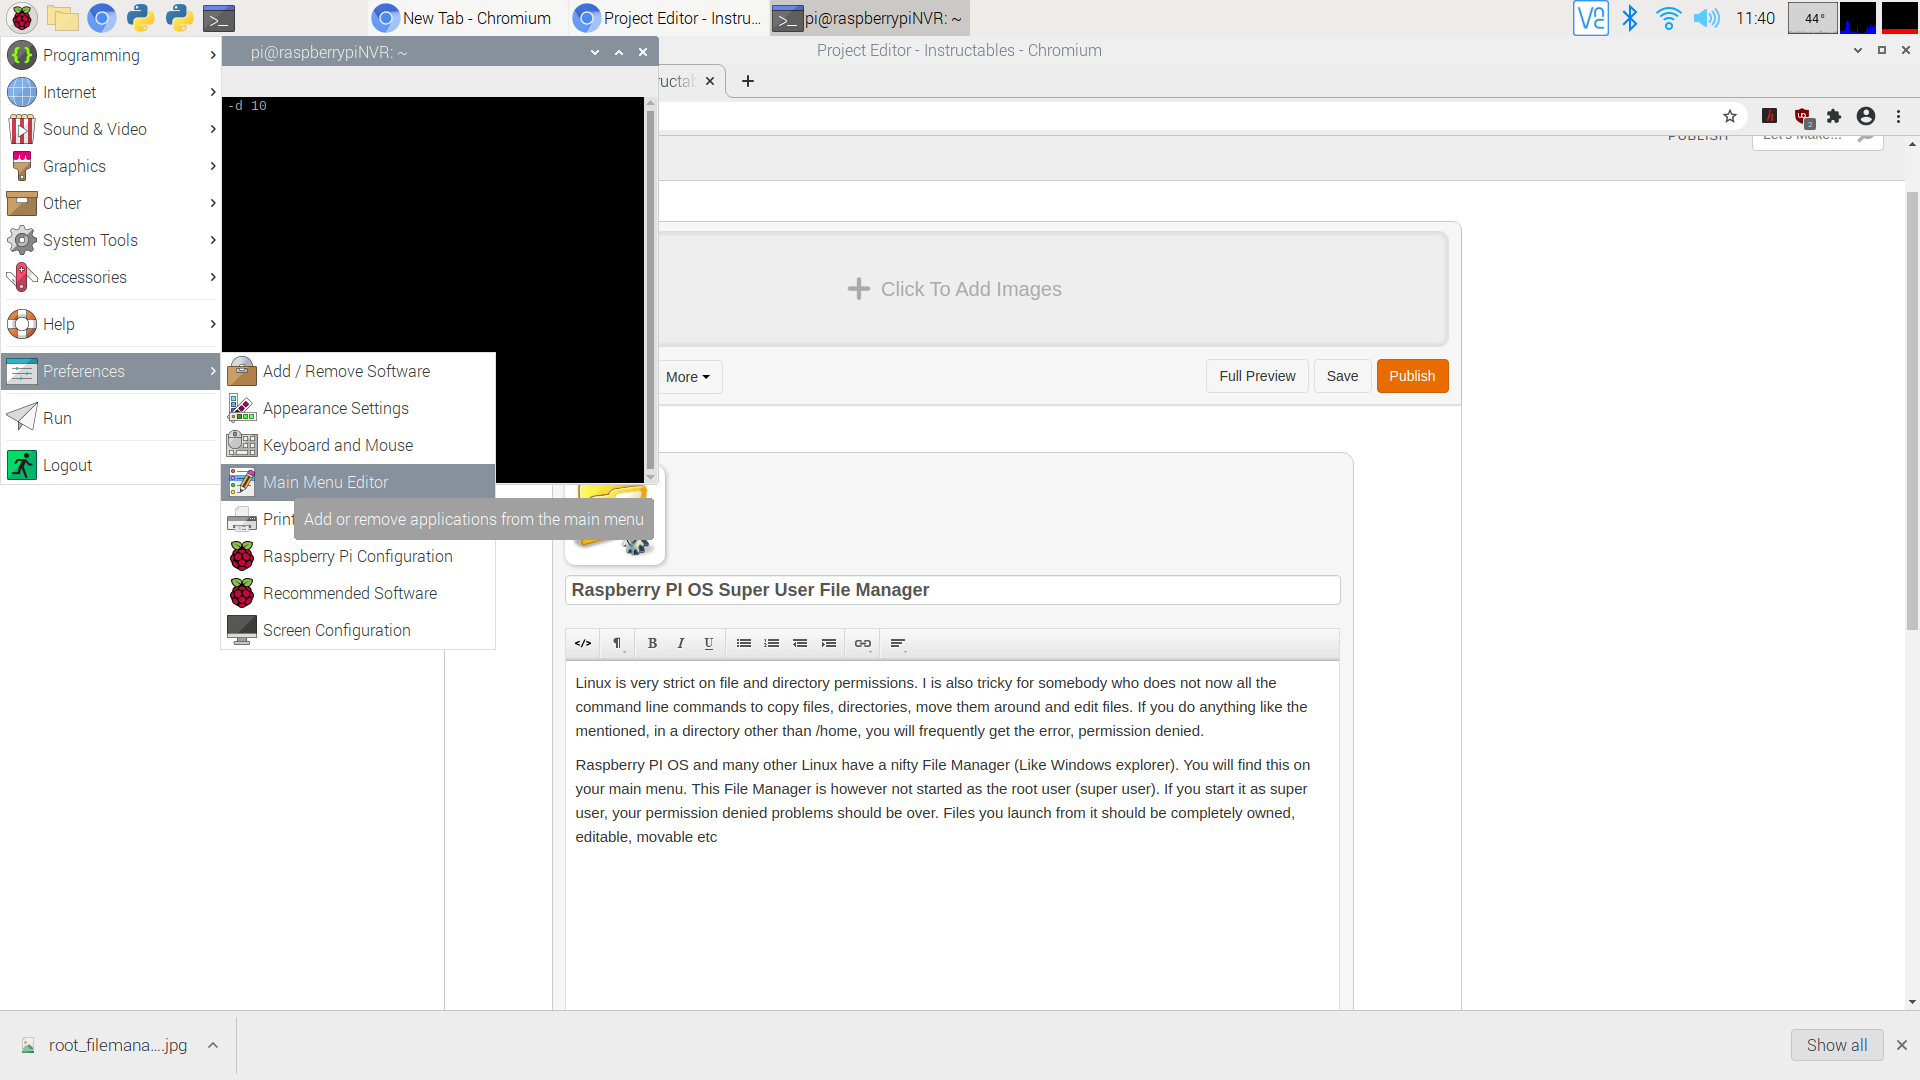Expand the Programming submenu arrow
1920x1080 pixels.
click(213, 55)
